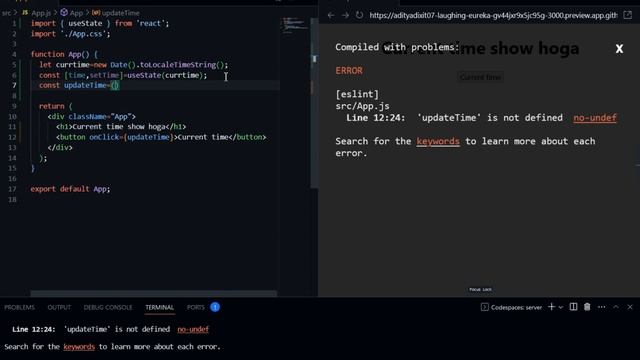Dismiss the compile error overlay X
This screenshot has width=640, height=360.
point(619,49)
